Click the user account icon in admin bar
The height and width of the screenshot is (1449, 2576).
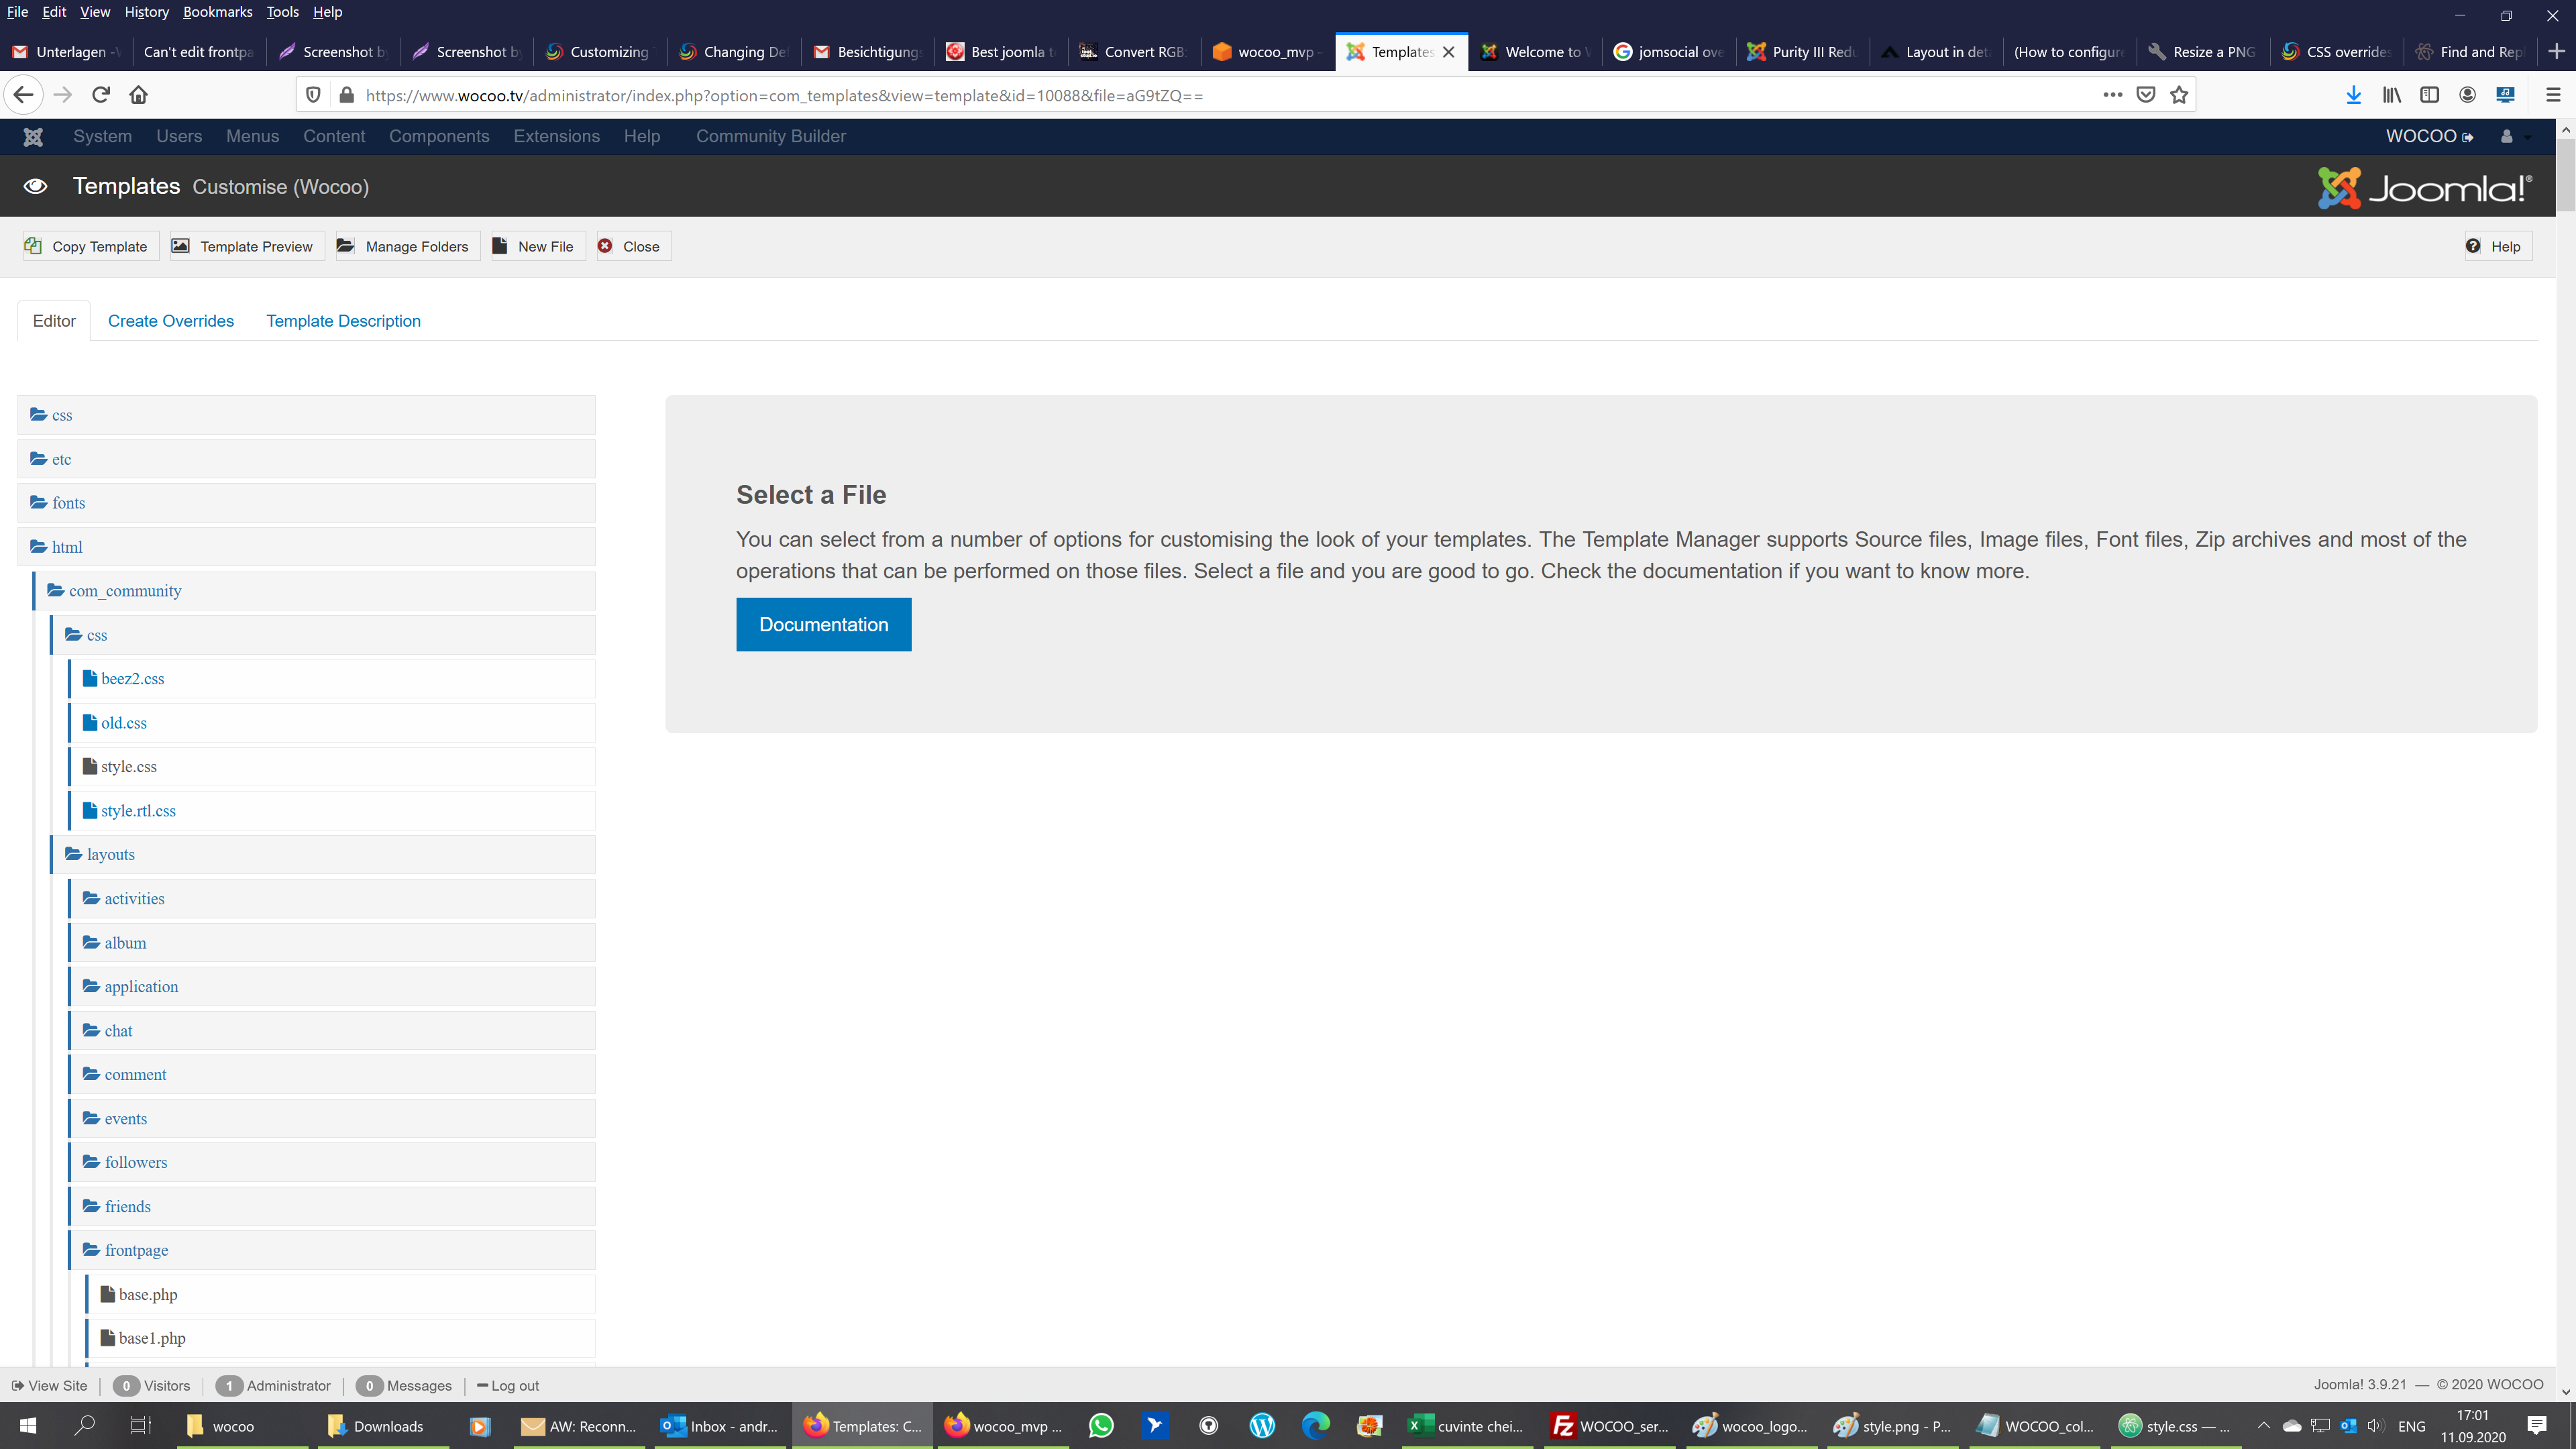[x=2508, y=137]
